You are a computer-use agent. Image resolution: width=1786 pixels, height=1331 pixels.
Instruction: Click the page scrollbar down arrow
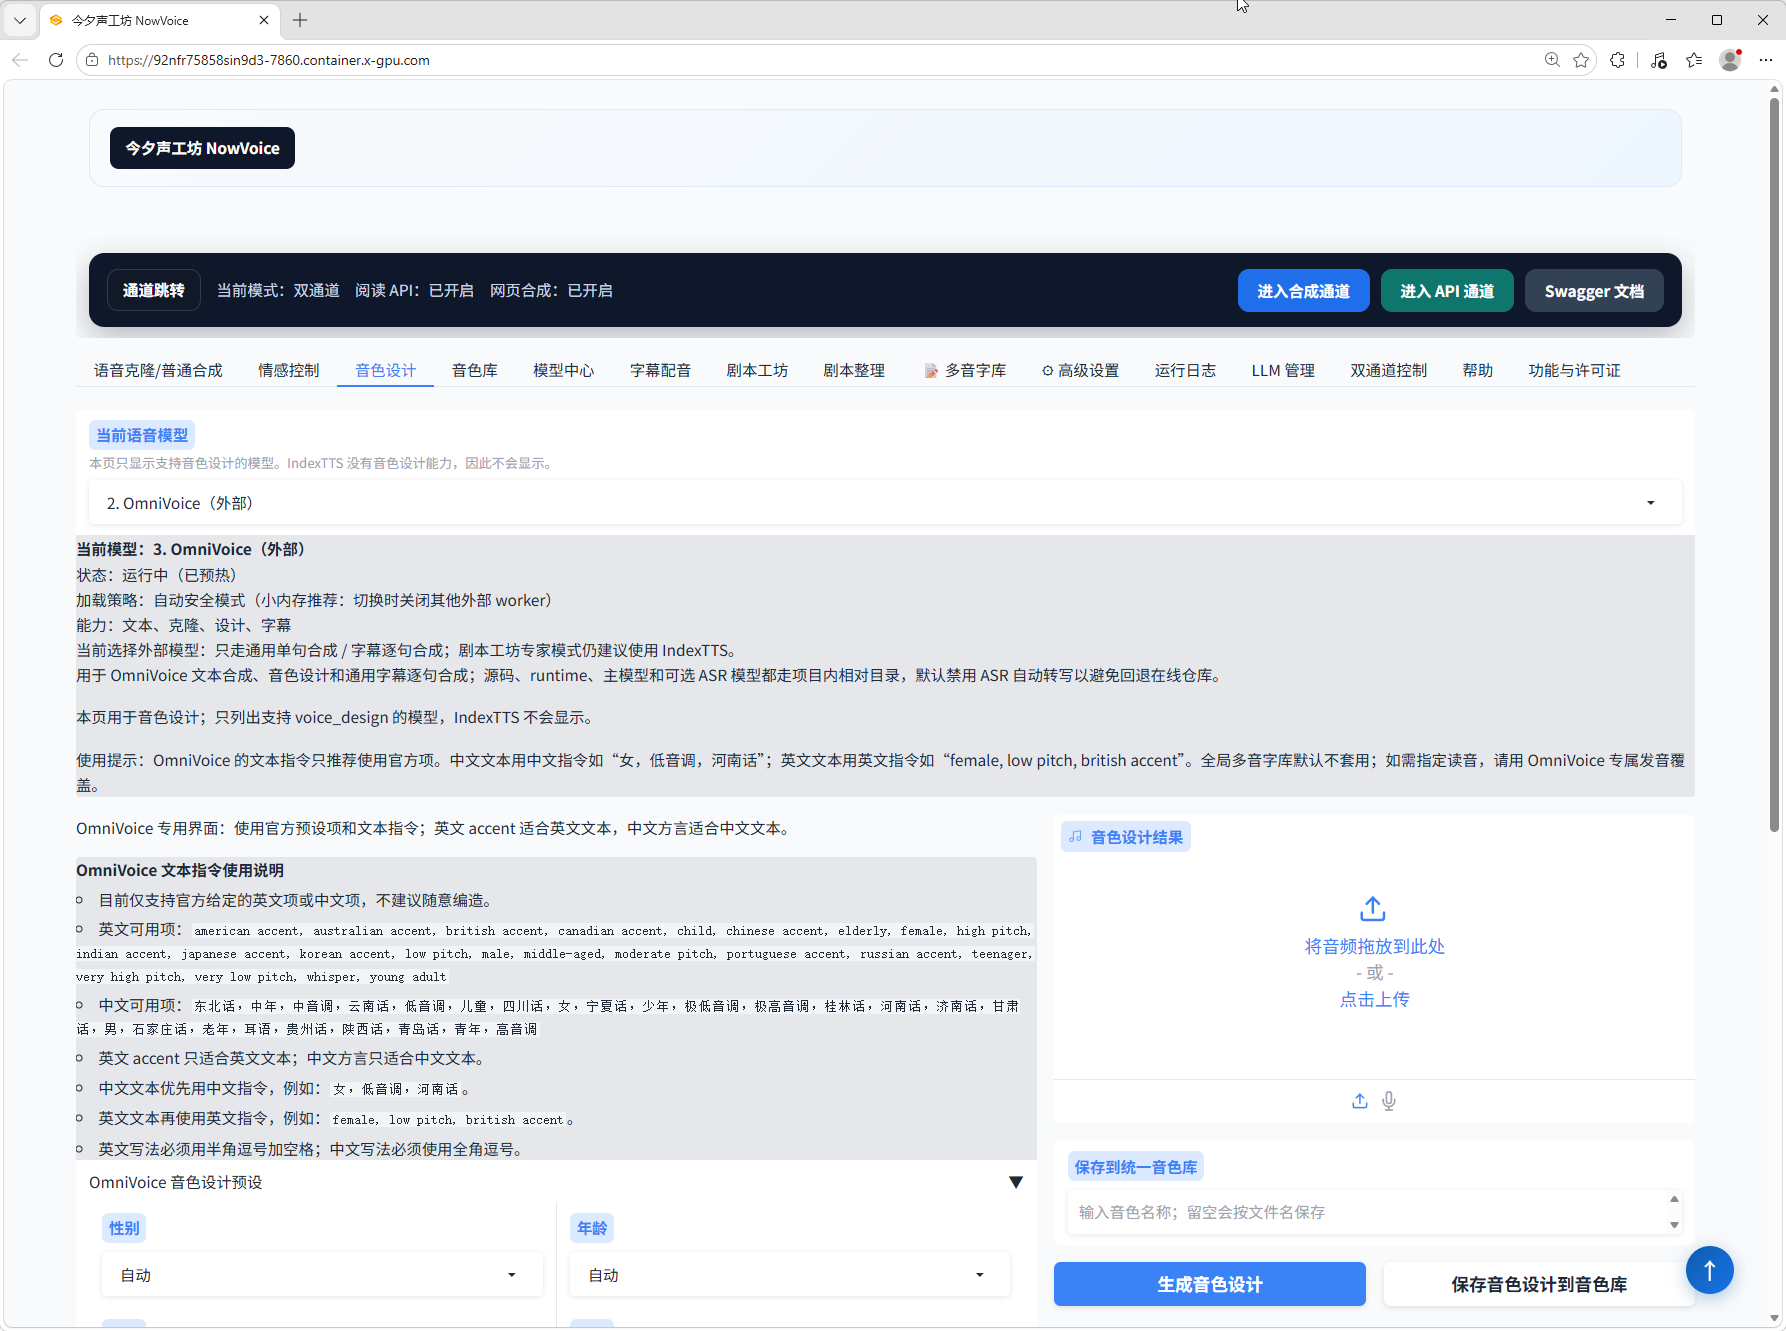pyautogui.click(x=1775, y=1318)
